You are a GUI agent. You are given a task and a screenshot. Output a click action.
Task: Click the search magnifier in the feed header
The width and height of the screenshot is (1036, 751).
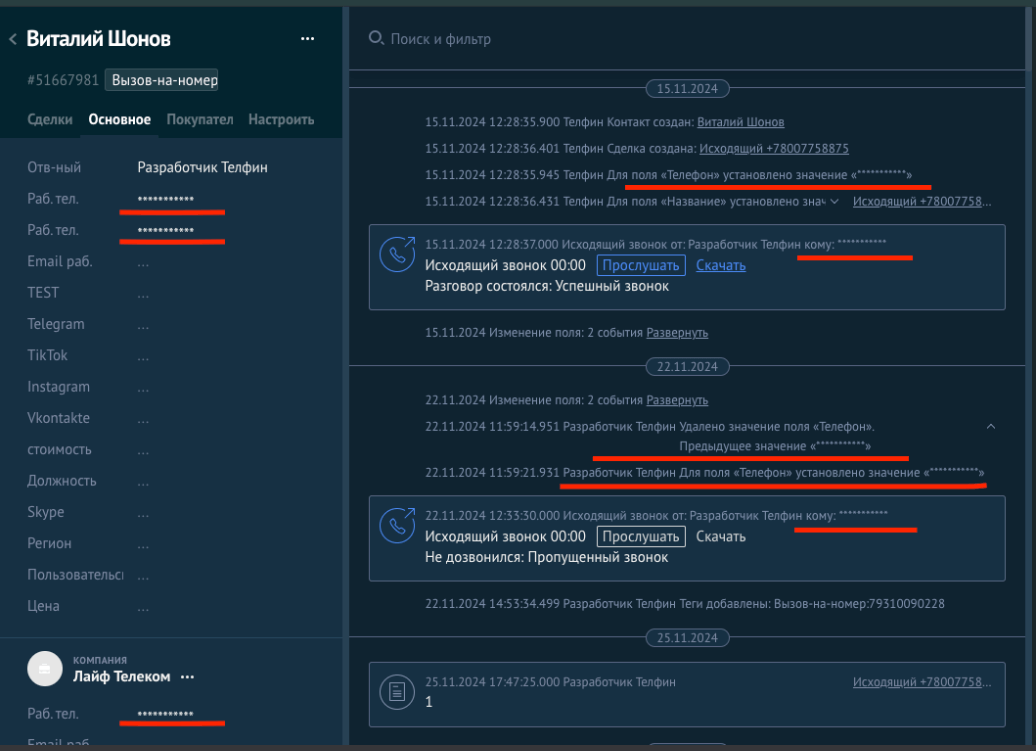(374, 37)
